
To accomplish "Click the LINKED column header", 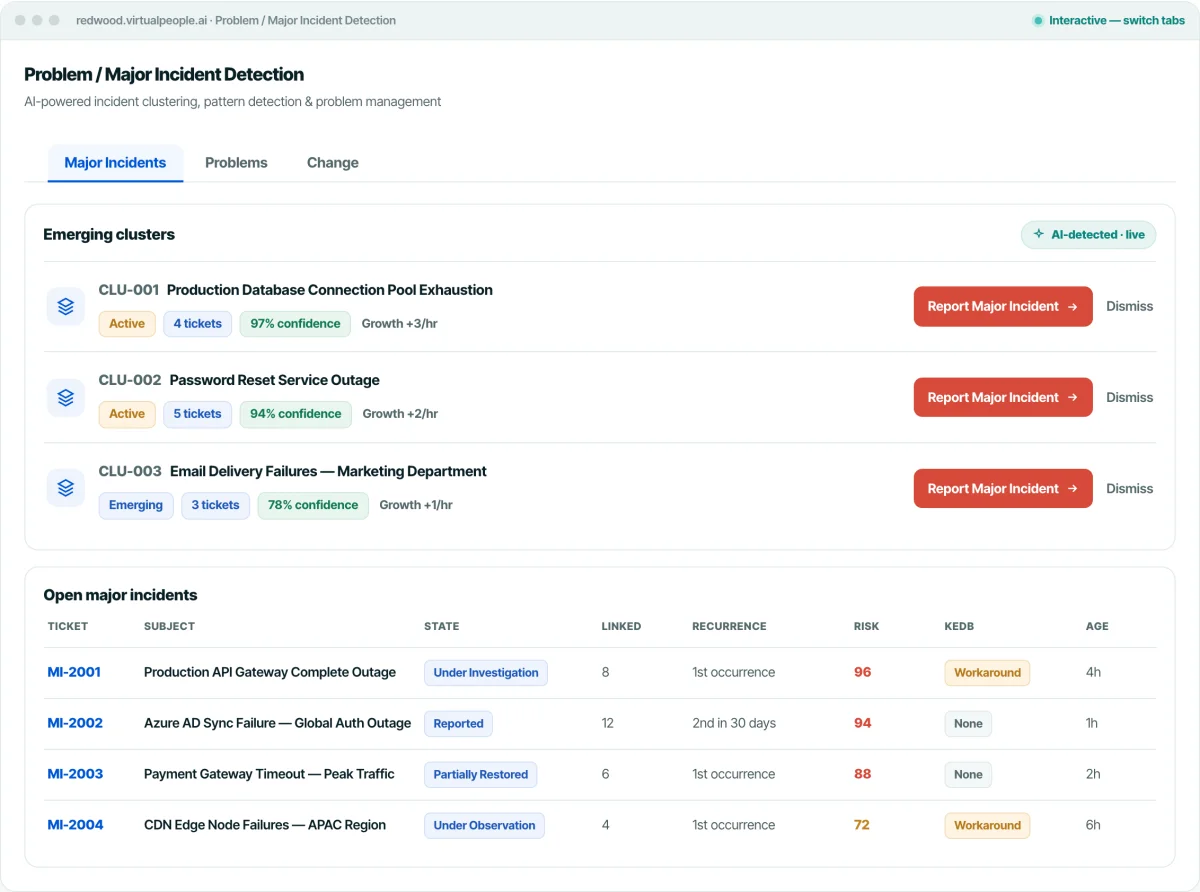I will pos(621,626).
